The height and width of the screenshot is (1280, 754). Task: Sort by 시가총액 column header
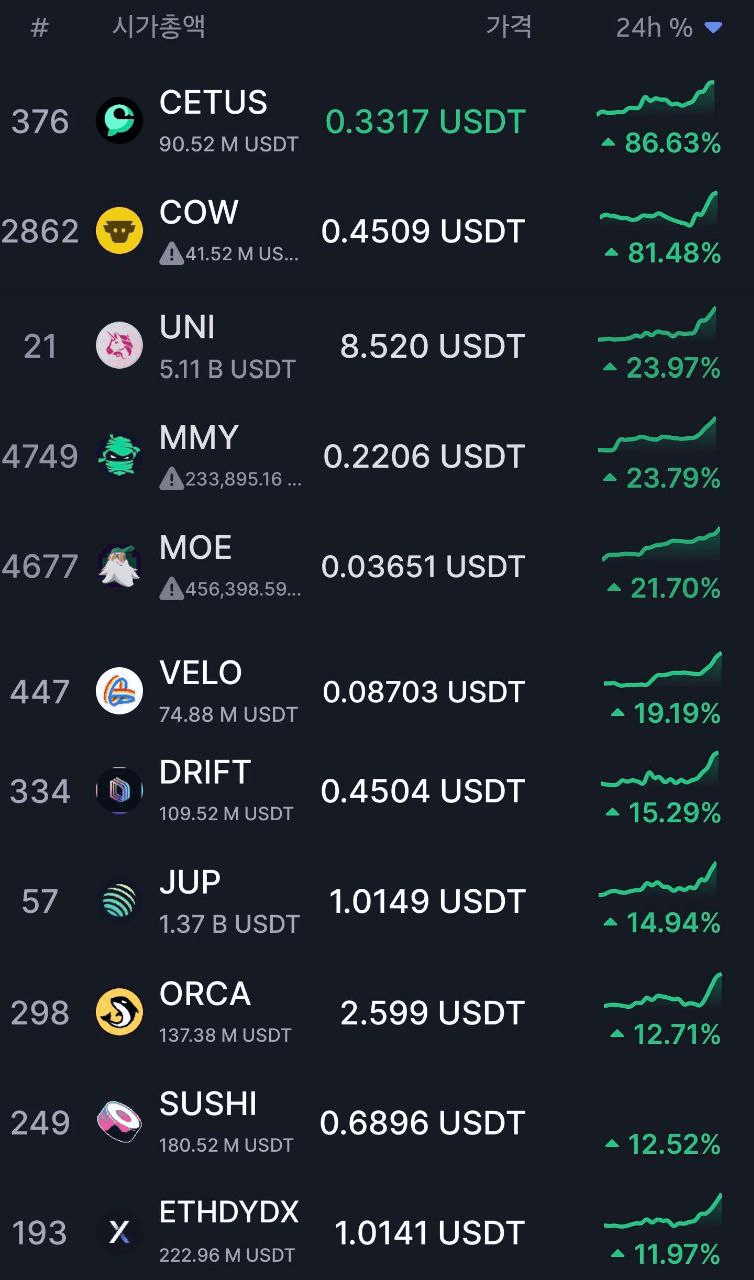[159, 26]
